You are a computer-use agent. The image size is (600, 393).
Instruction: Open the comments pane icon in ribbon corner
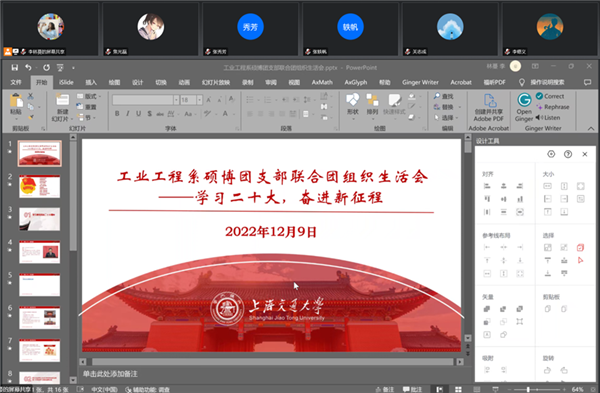click(587, 82)
